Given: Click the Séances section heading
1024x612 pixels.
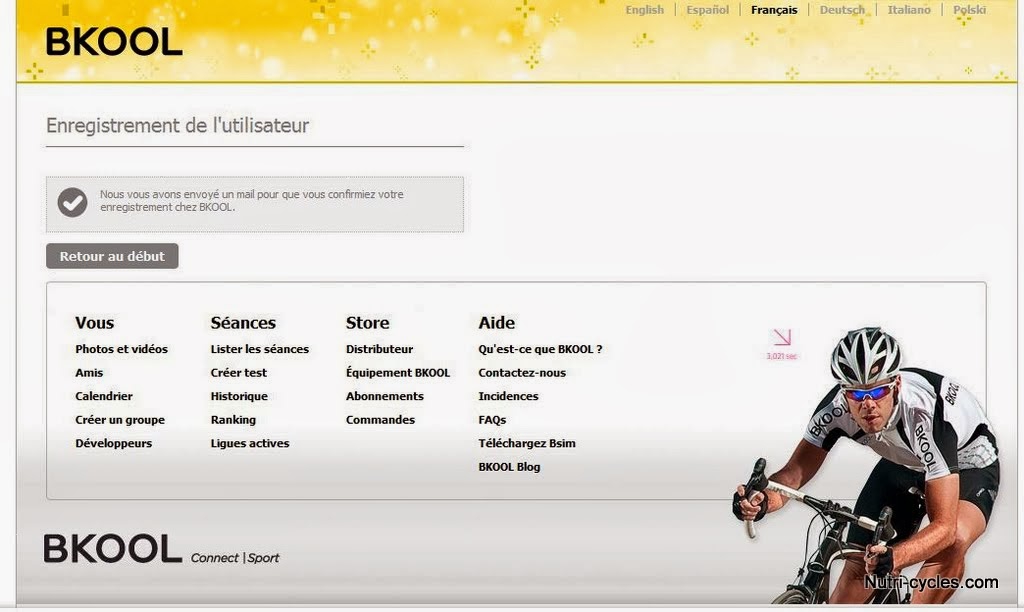Looking at the screenshot, I should pyautogui.click(x=243, y=323).
